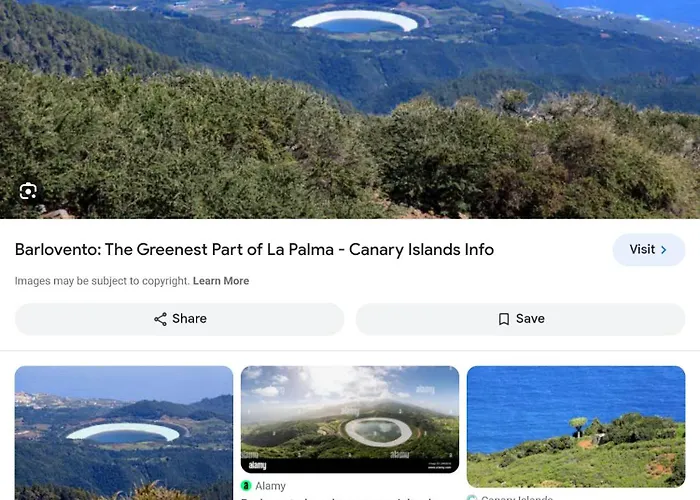
Task: Open Google Lens search on the image
Action: pyautogui.click(x=28, y=191)
